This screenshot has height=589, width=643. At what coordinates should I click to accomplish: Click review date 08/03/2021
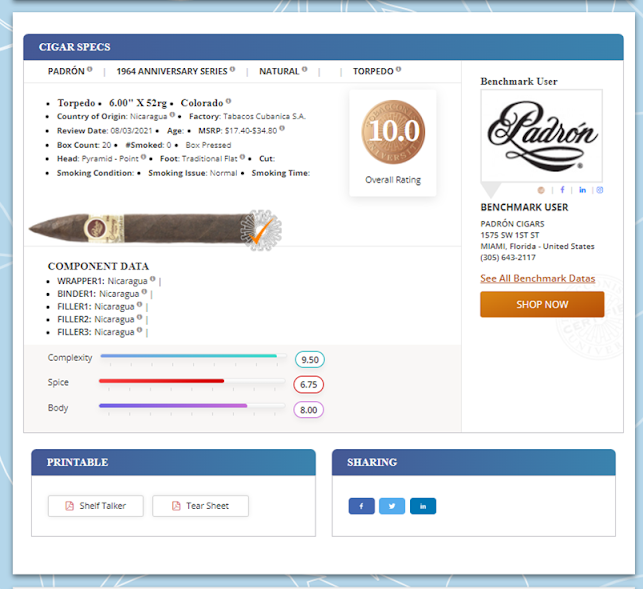pos(131,131)
